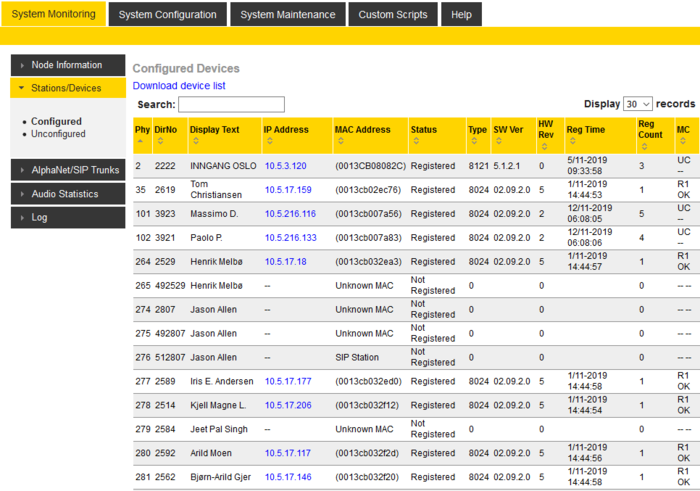Image resolution: width=700 pixels, height=491 pixels.
Task: Collapse the Stations/Devices section
Action: [x=67, y=88]
